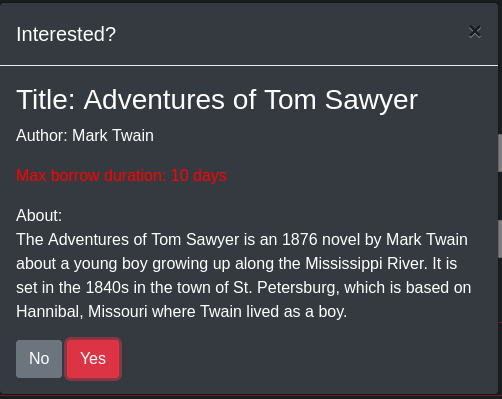Click Tom Sawyer in the title heading
Screen dimensions: 502x399
[x=341, y=100]
